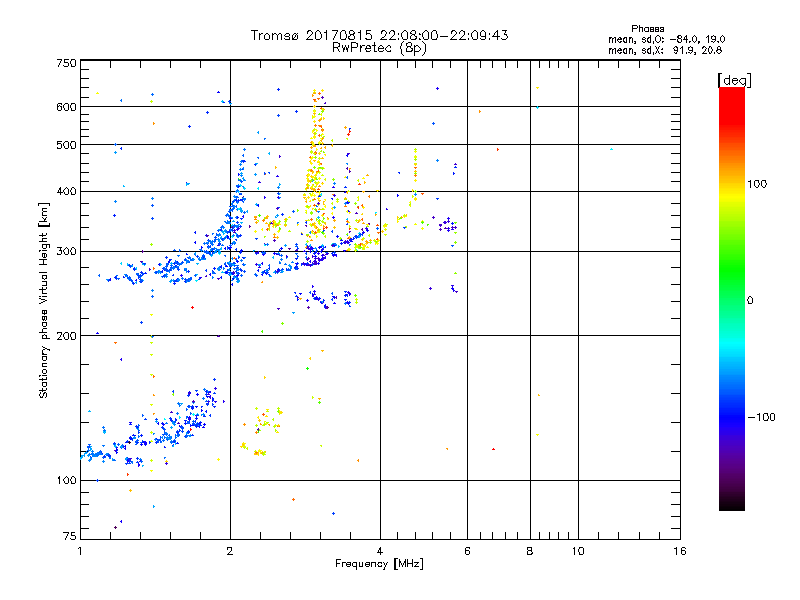800x600 pixels.
Task: Click the y-axis tick label '500'
Action: pyautogui.click(x=67, y=145)
